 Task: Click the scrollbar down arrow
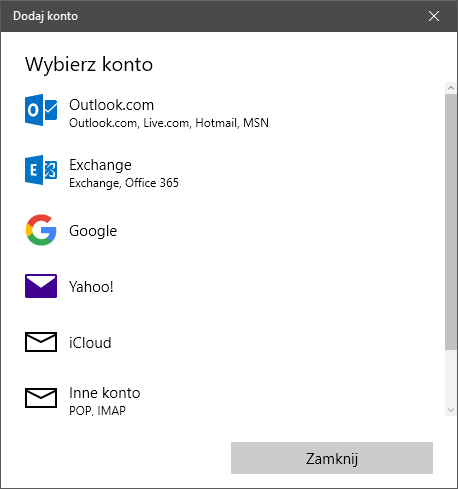(451, 410)
